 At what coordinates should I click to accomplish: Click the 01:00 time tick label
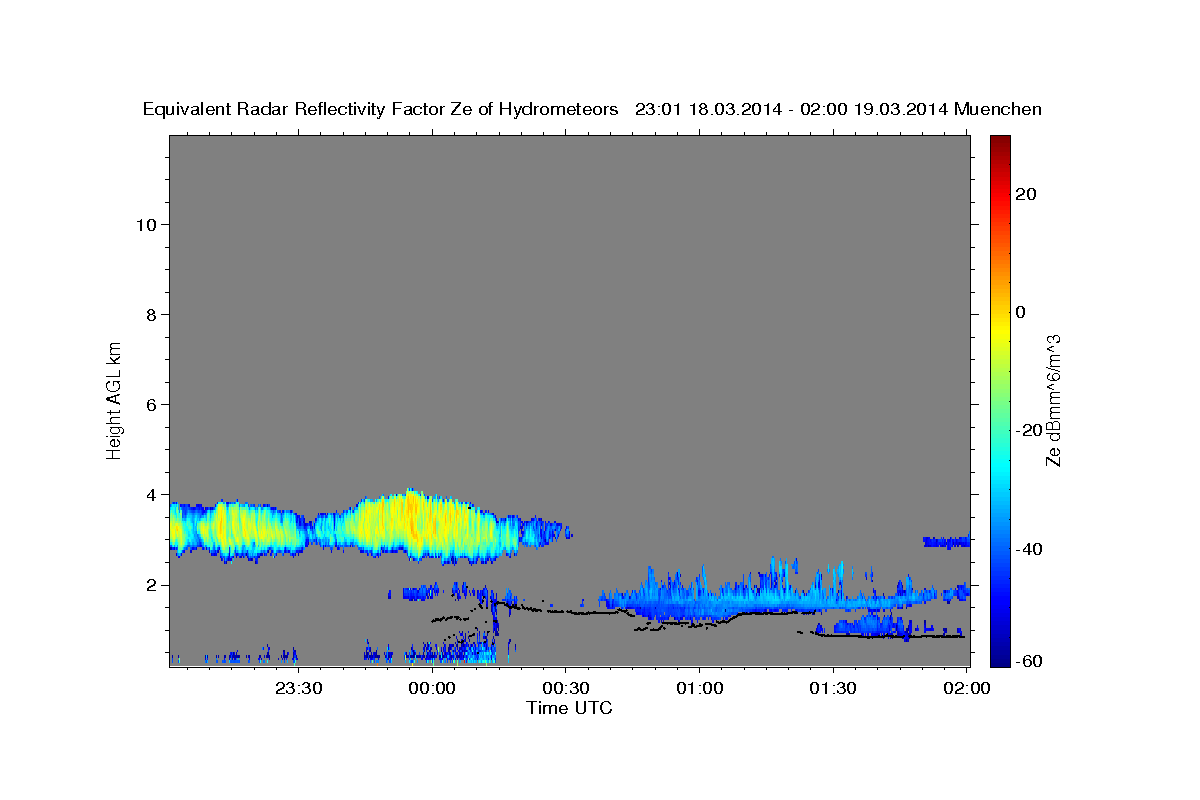pyautogui.click(x=699, y=688)
